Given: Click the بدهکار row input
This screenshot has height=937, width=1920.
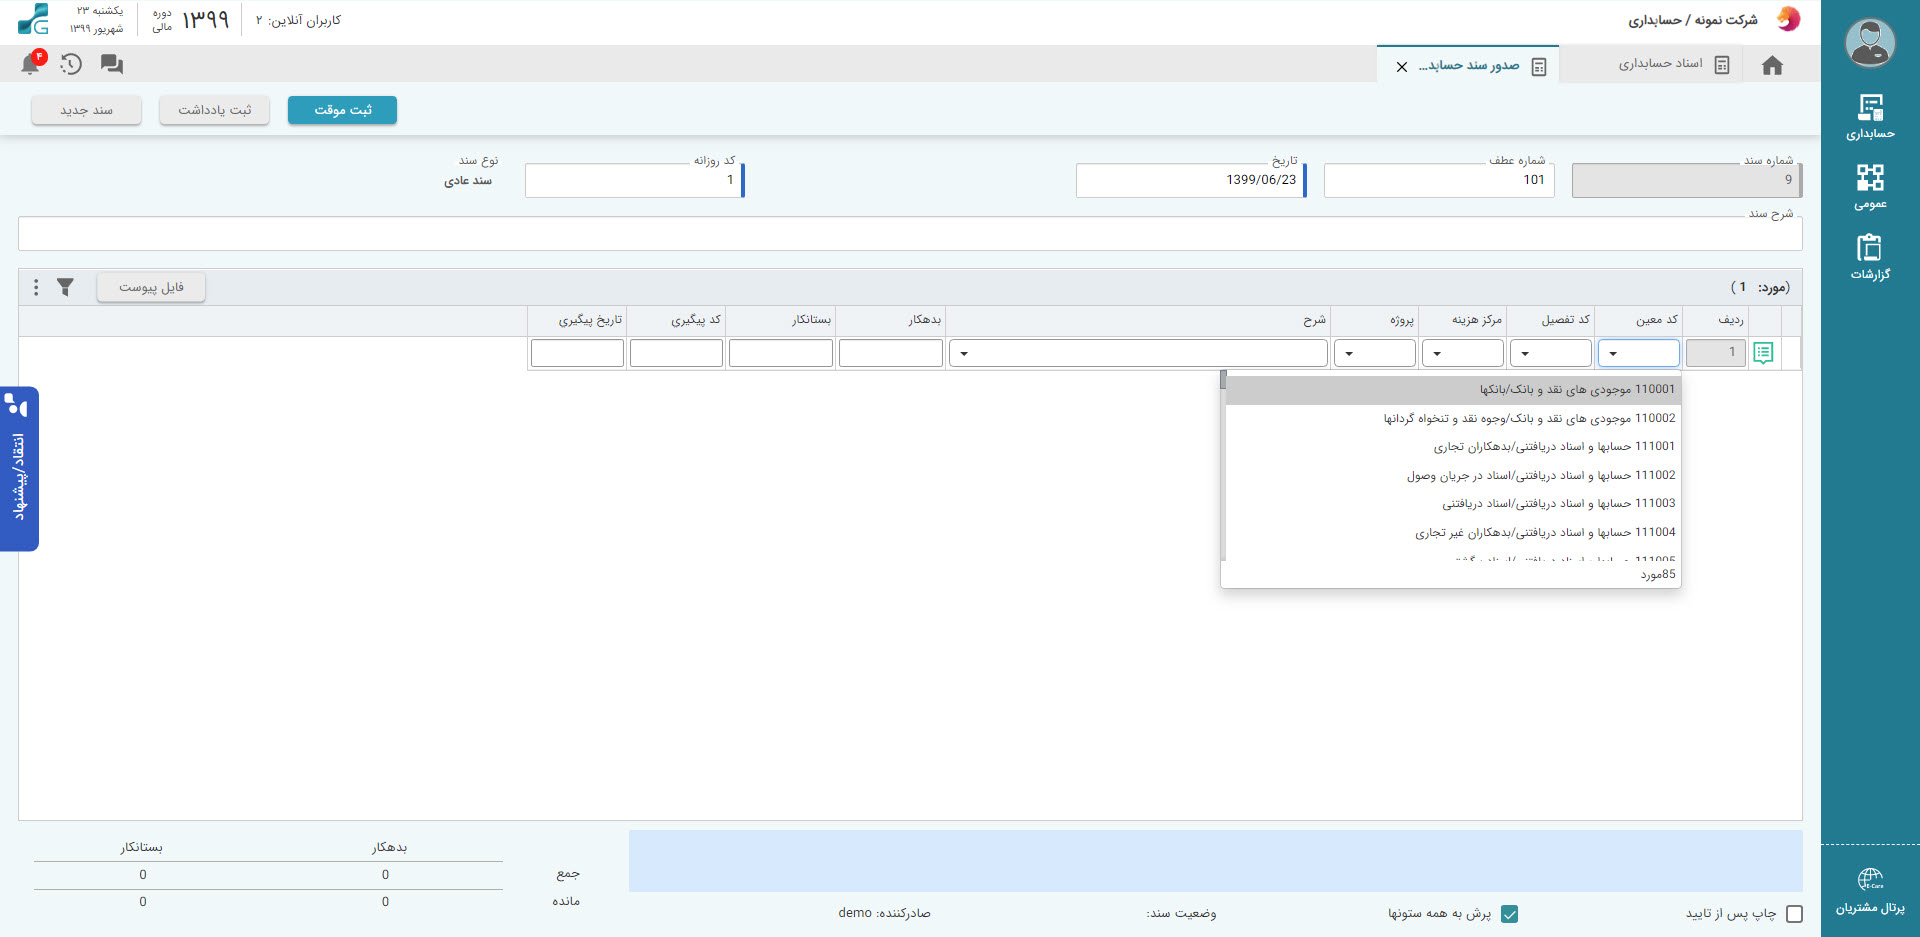Looking at the screenshot, I should click(x=890, y=353).
